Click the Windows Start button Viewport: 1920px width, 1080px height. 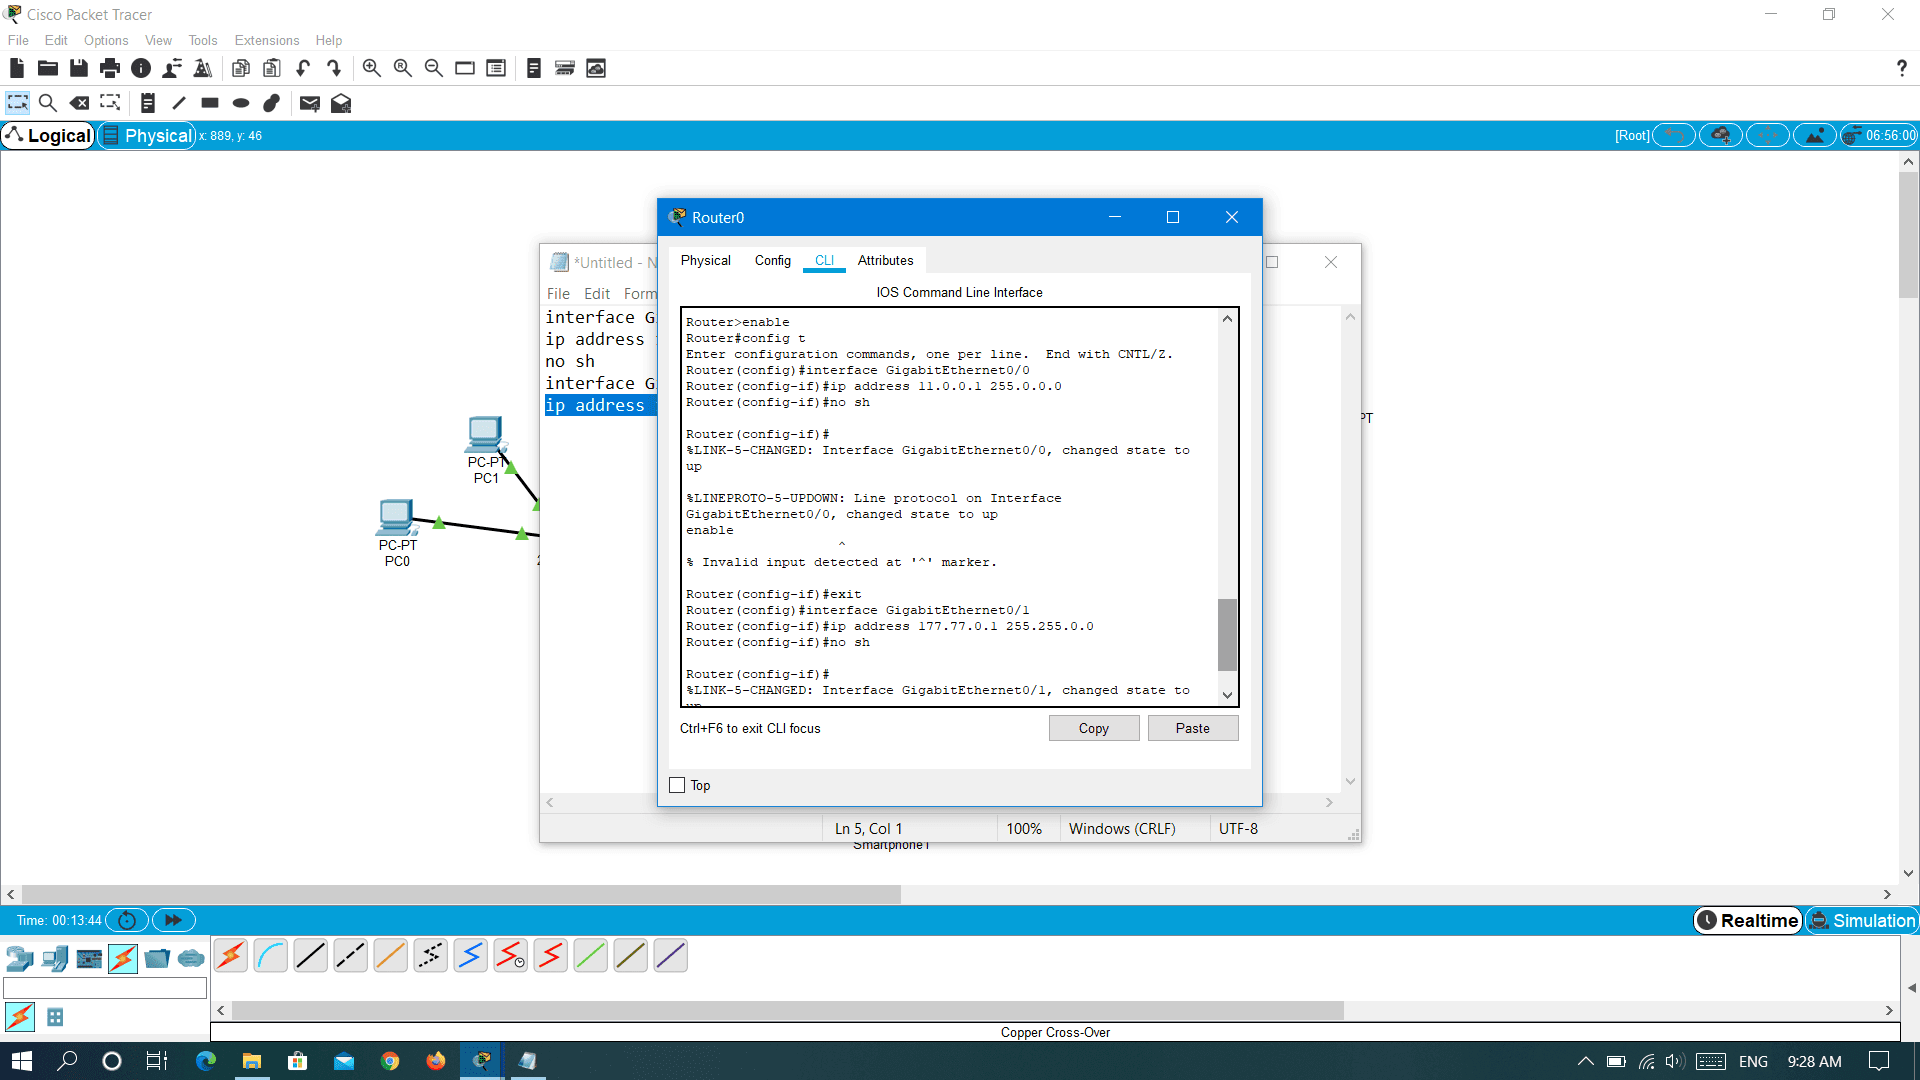(x=22, y=1061)
